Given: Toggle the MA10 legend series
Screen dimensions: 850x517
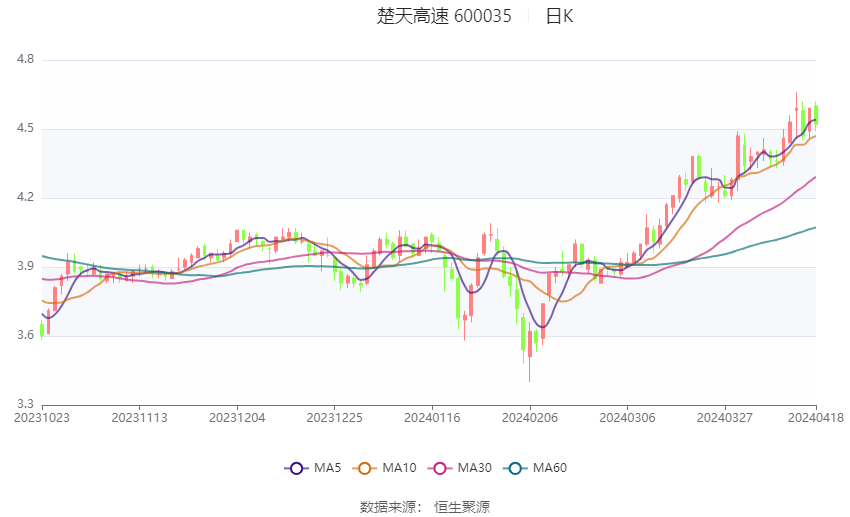Looking at the screenshot, I should [x=385, y=468].
